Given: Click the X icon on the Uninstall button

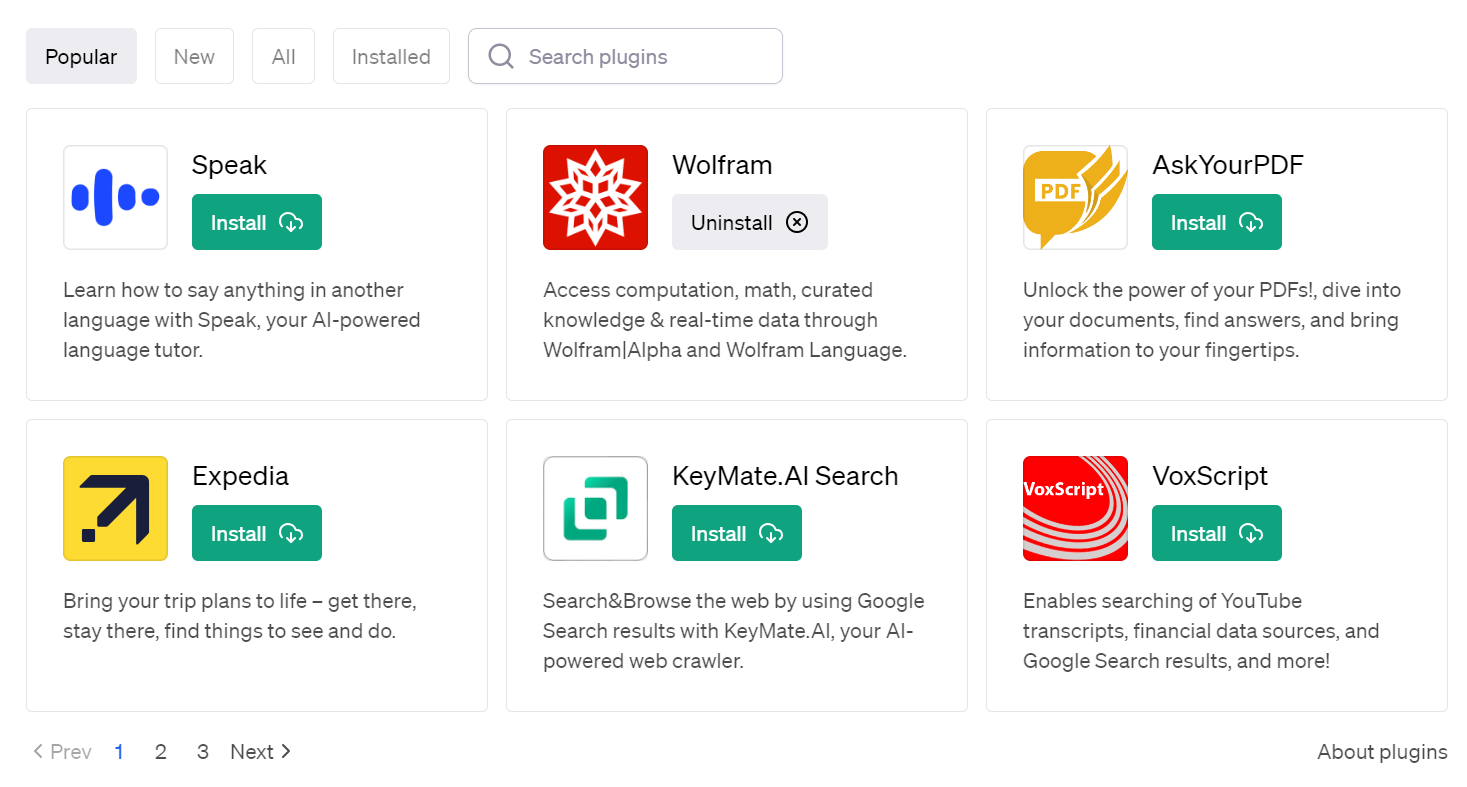Looking at the screenshot, I should click(x=797, y=222).
